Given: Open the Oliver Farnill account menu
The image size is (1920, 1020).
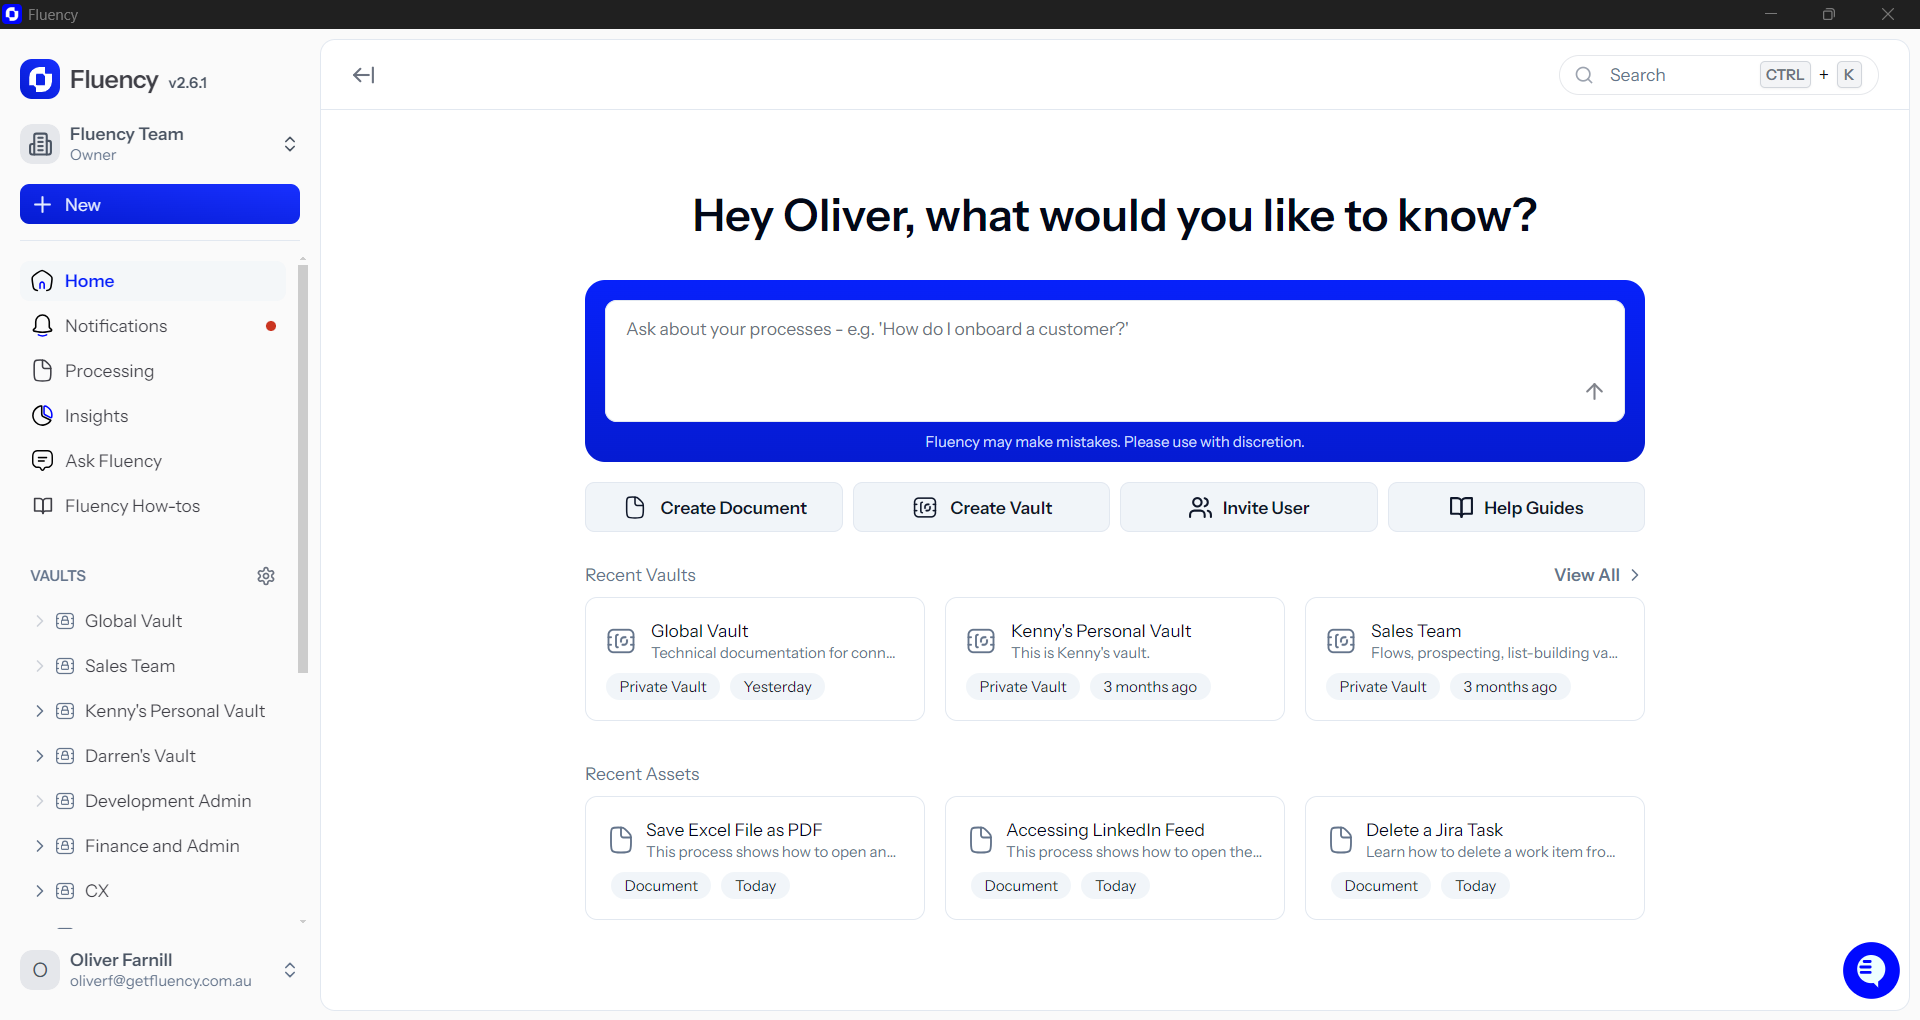Looking at the screenshot, I should (290, 970).
